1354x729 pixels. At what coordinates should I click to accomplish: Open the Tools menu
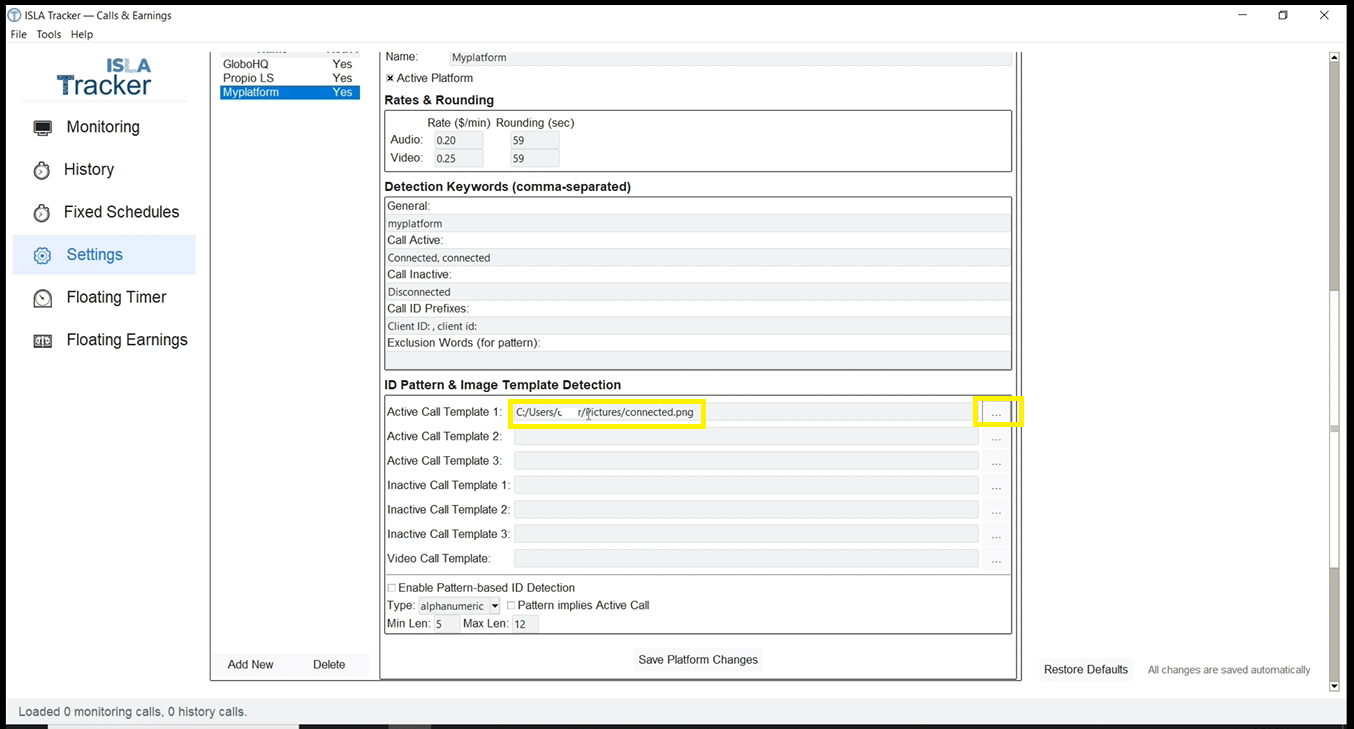pyautogui.click(x=48, y=34)
